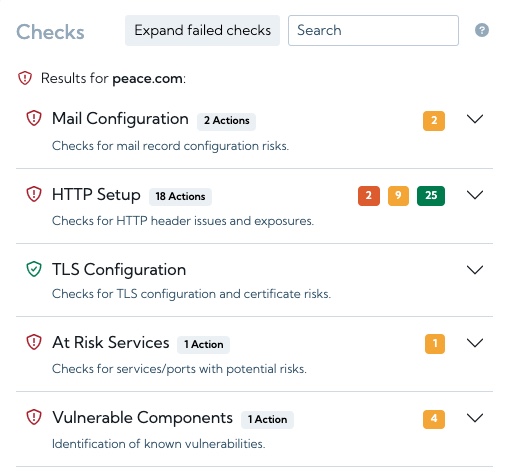Click the Mail Configuration red shield icon
507x476 pixels.
(34, 118)
